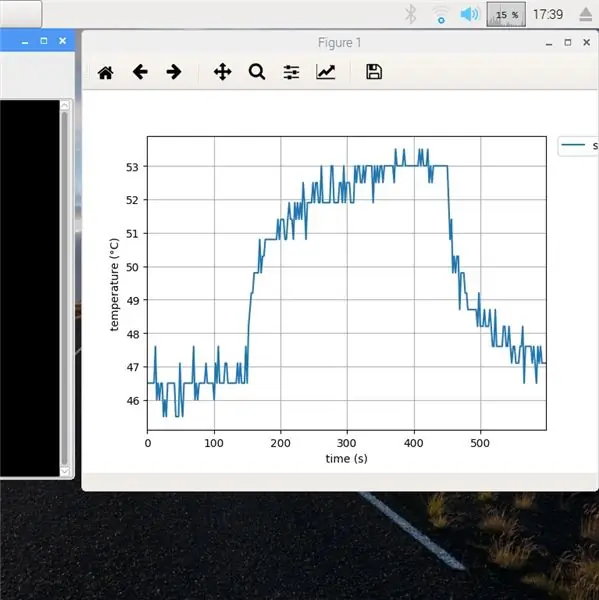Maximize the background terminal window
This screenshot has height=600, width=599.
[44, 41]
